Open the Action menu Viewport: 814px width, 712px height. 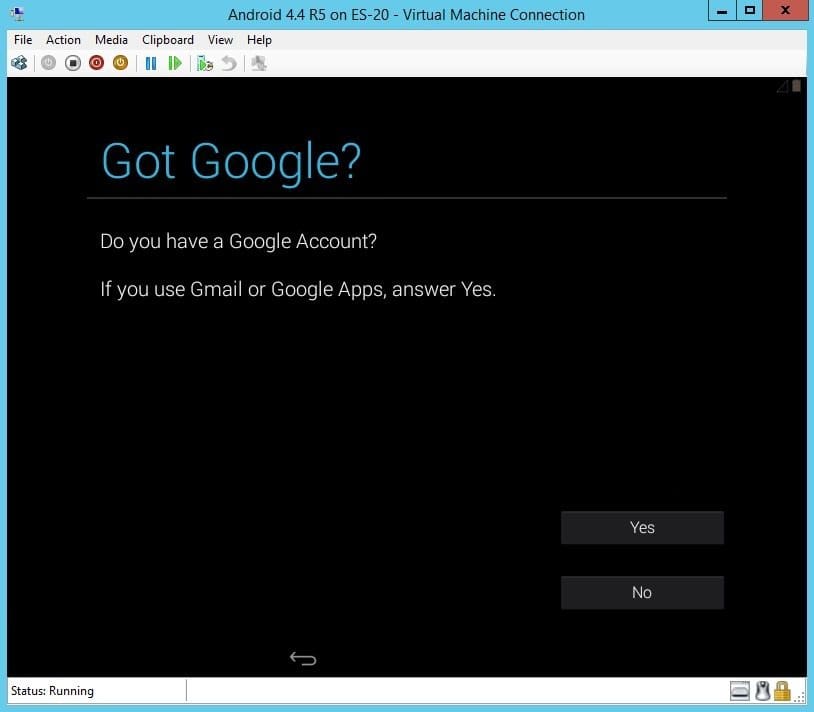[63, 40]
